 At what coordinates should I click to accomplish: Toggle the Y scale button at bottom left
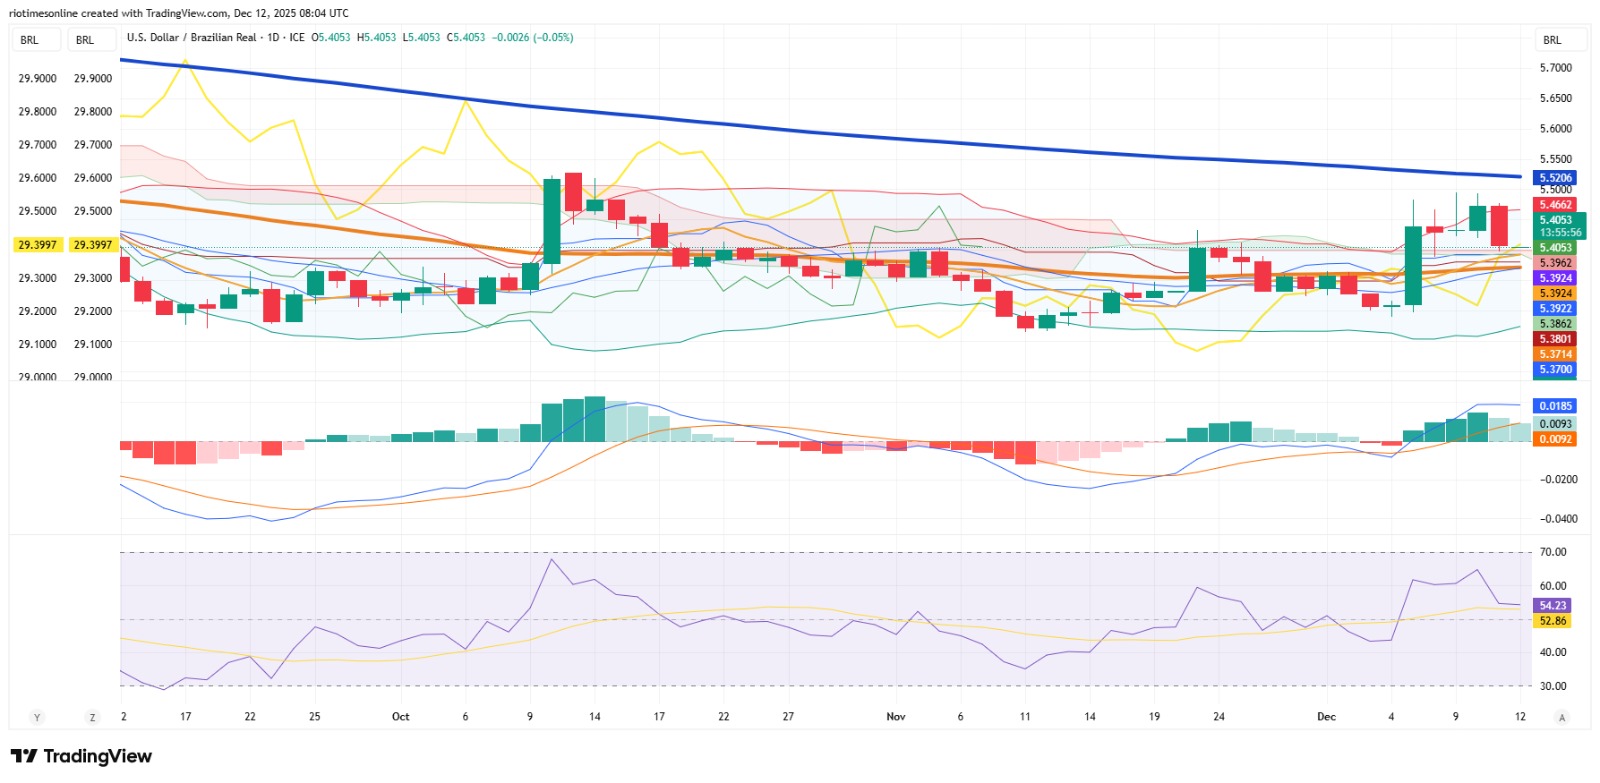tap(37, 717)
